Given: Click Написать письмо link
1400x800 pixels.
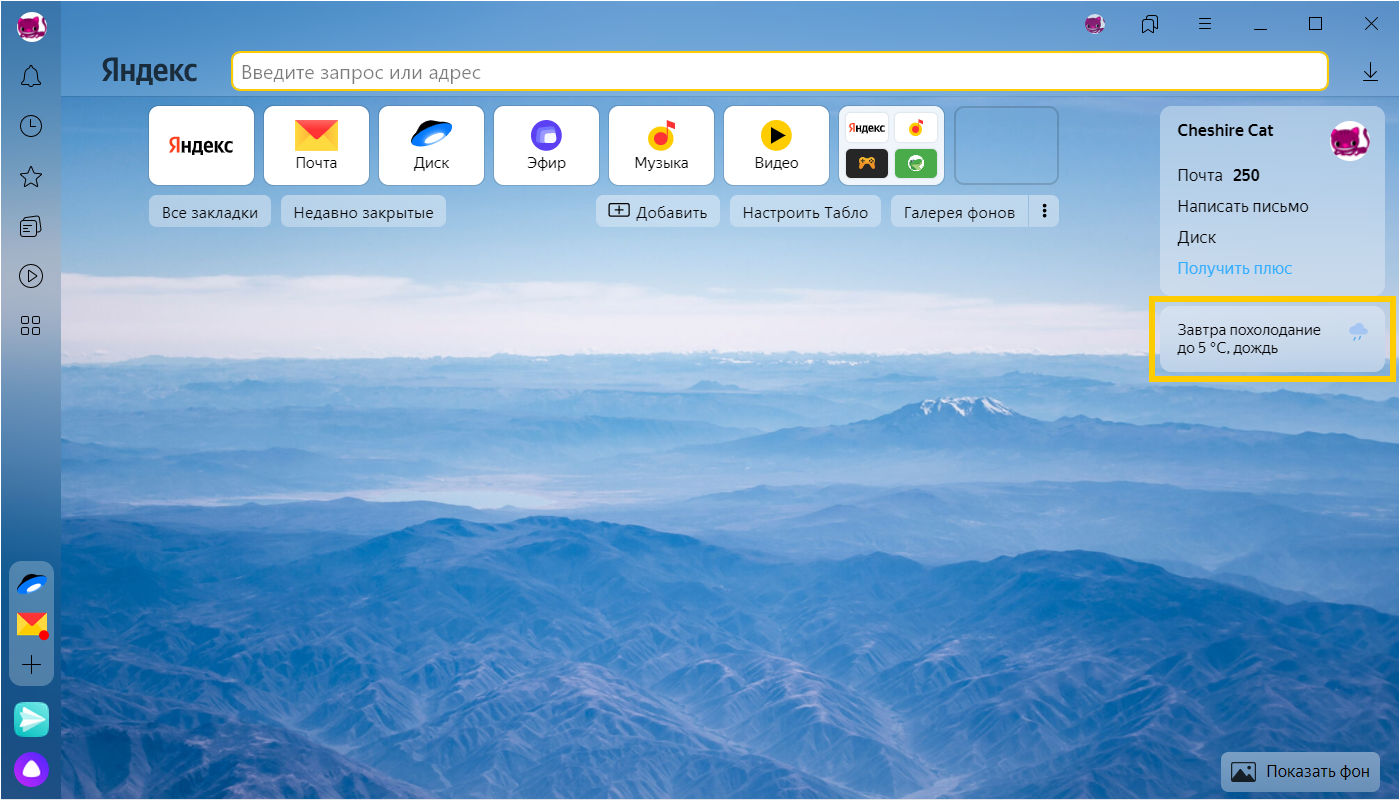Looking at the screenshot, I should pyautogui.click(x=1243, y=206).
